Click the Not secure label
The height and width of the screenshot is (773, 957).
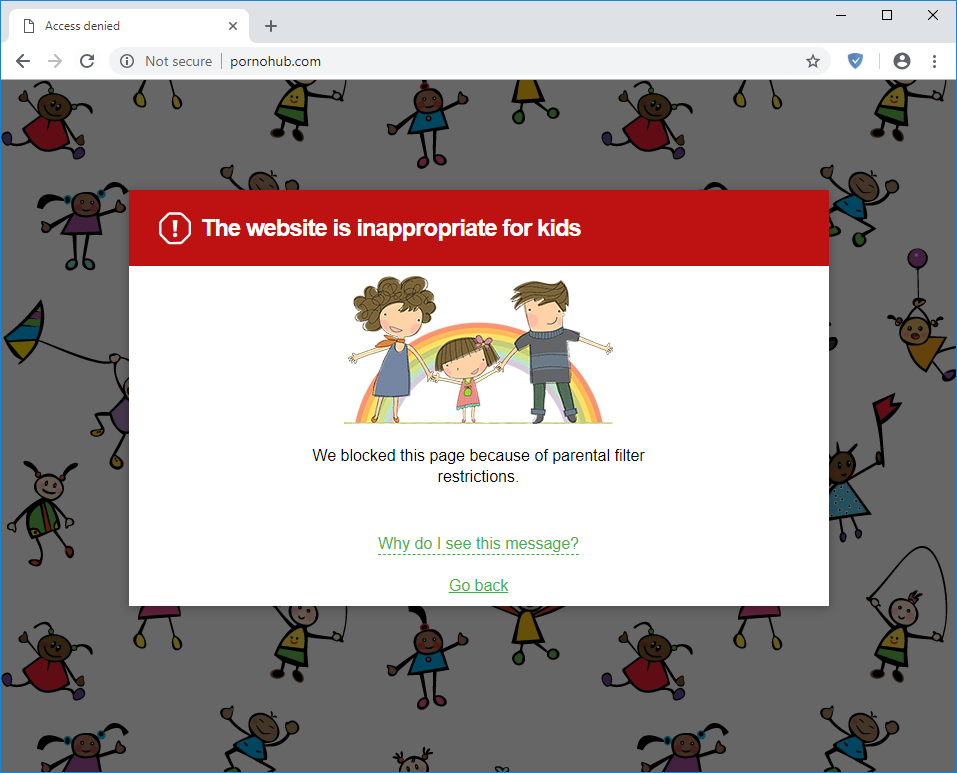[178, 61]
